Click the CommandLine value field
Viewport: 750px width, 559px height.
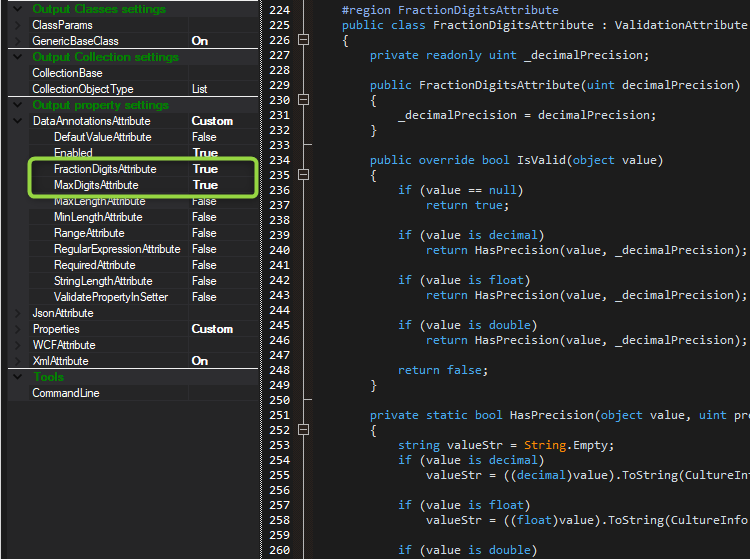223,393
